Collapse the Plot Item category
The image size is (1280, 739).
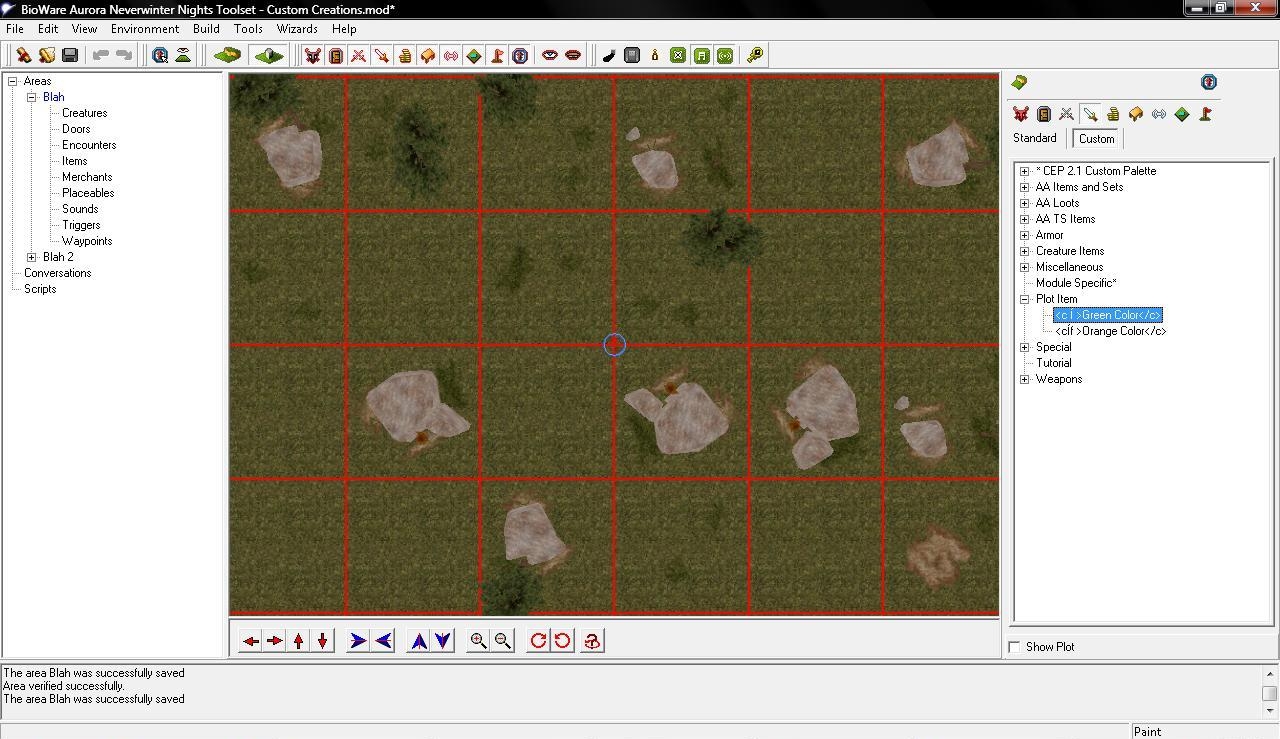coord(1024,299)
